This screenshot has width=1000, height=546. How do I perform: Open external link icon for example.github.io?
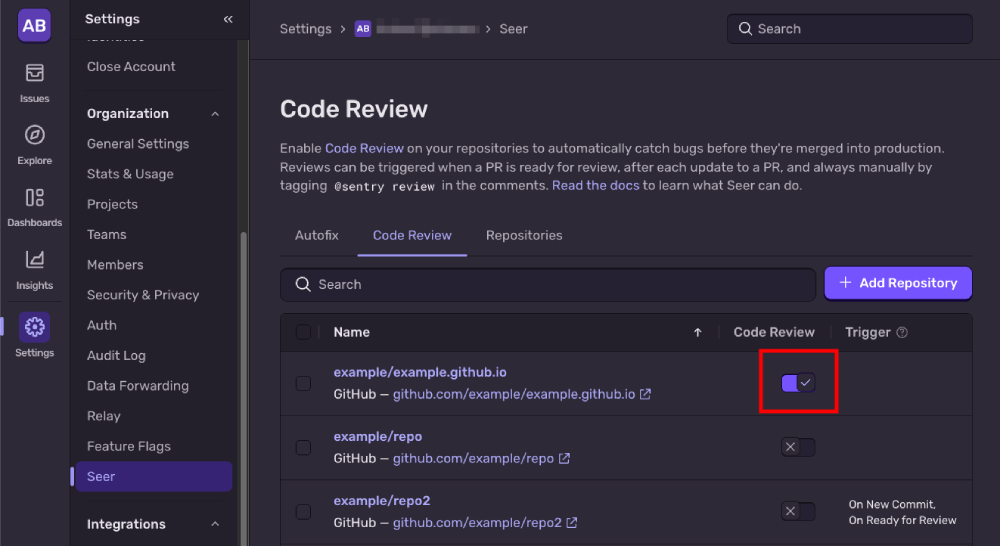[645, 394]
